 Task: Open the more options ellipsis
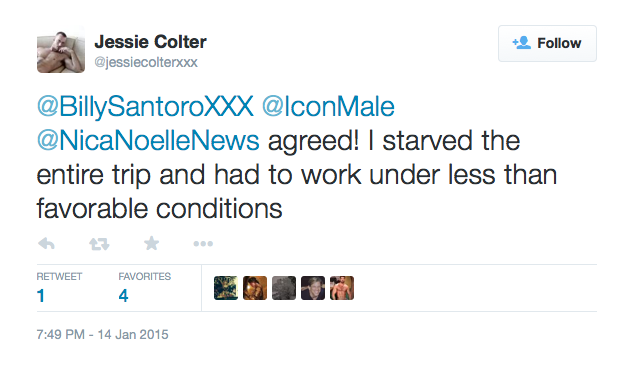coord(203,244)
